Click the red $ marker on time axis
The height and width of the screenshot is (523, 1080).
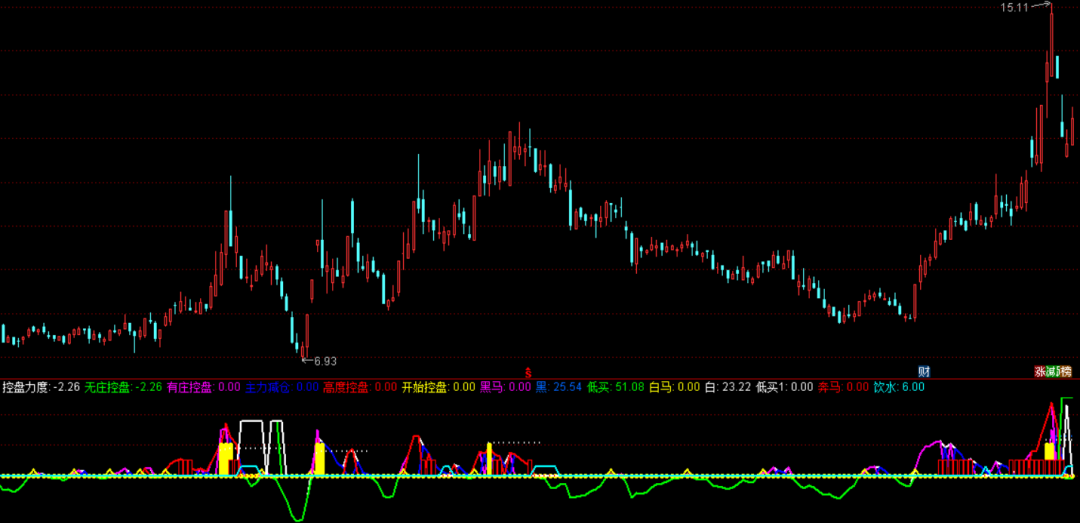[x=528, y=372]
